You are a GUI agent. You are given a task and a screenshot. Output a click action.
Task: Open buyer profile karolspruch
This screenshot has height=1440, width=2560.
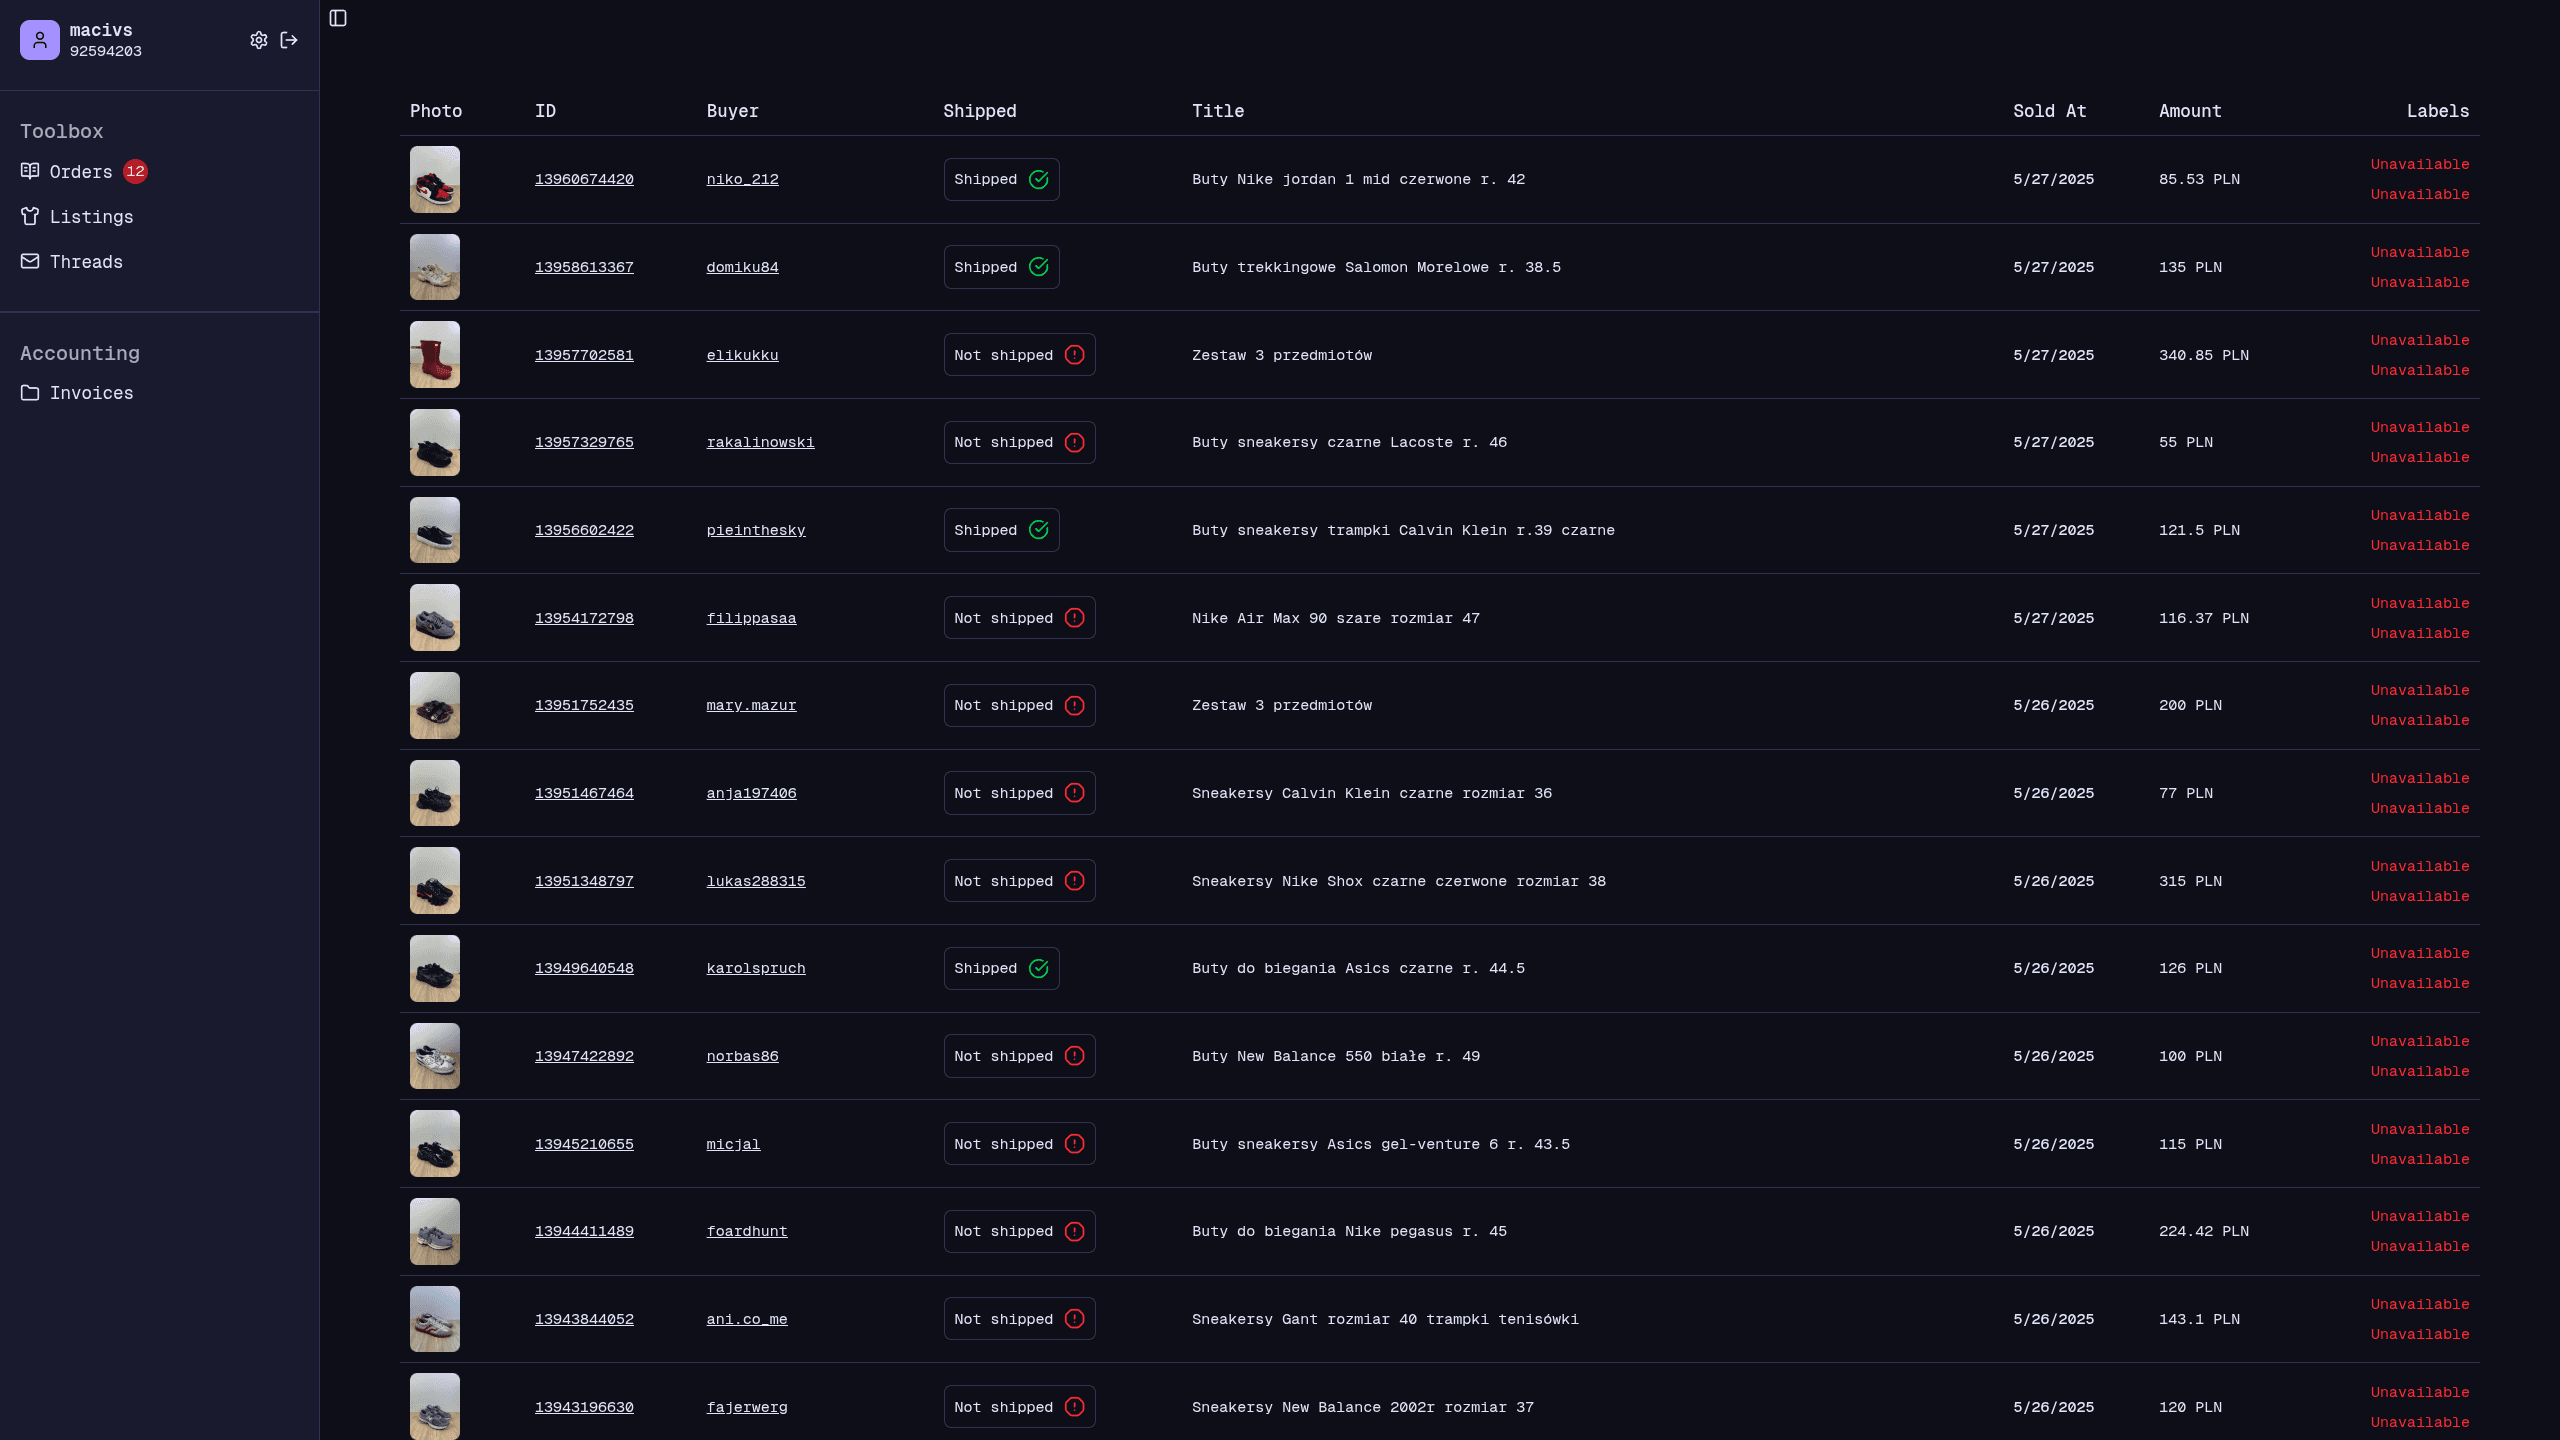pyautogui.click(x=755, y=968)
